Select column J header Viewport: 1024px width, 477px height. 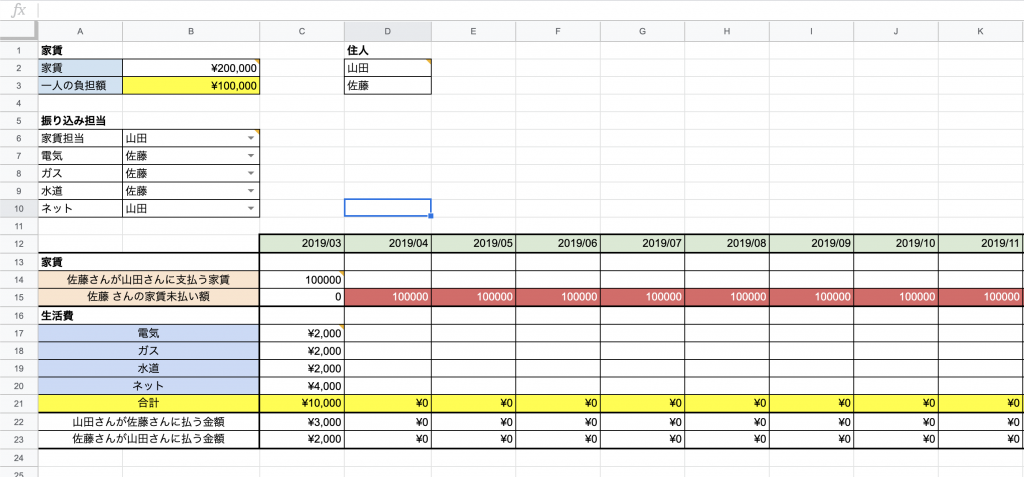(897, 31)
